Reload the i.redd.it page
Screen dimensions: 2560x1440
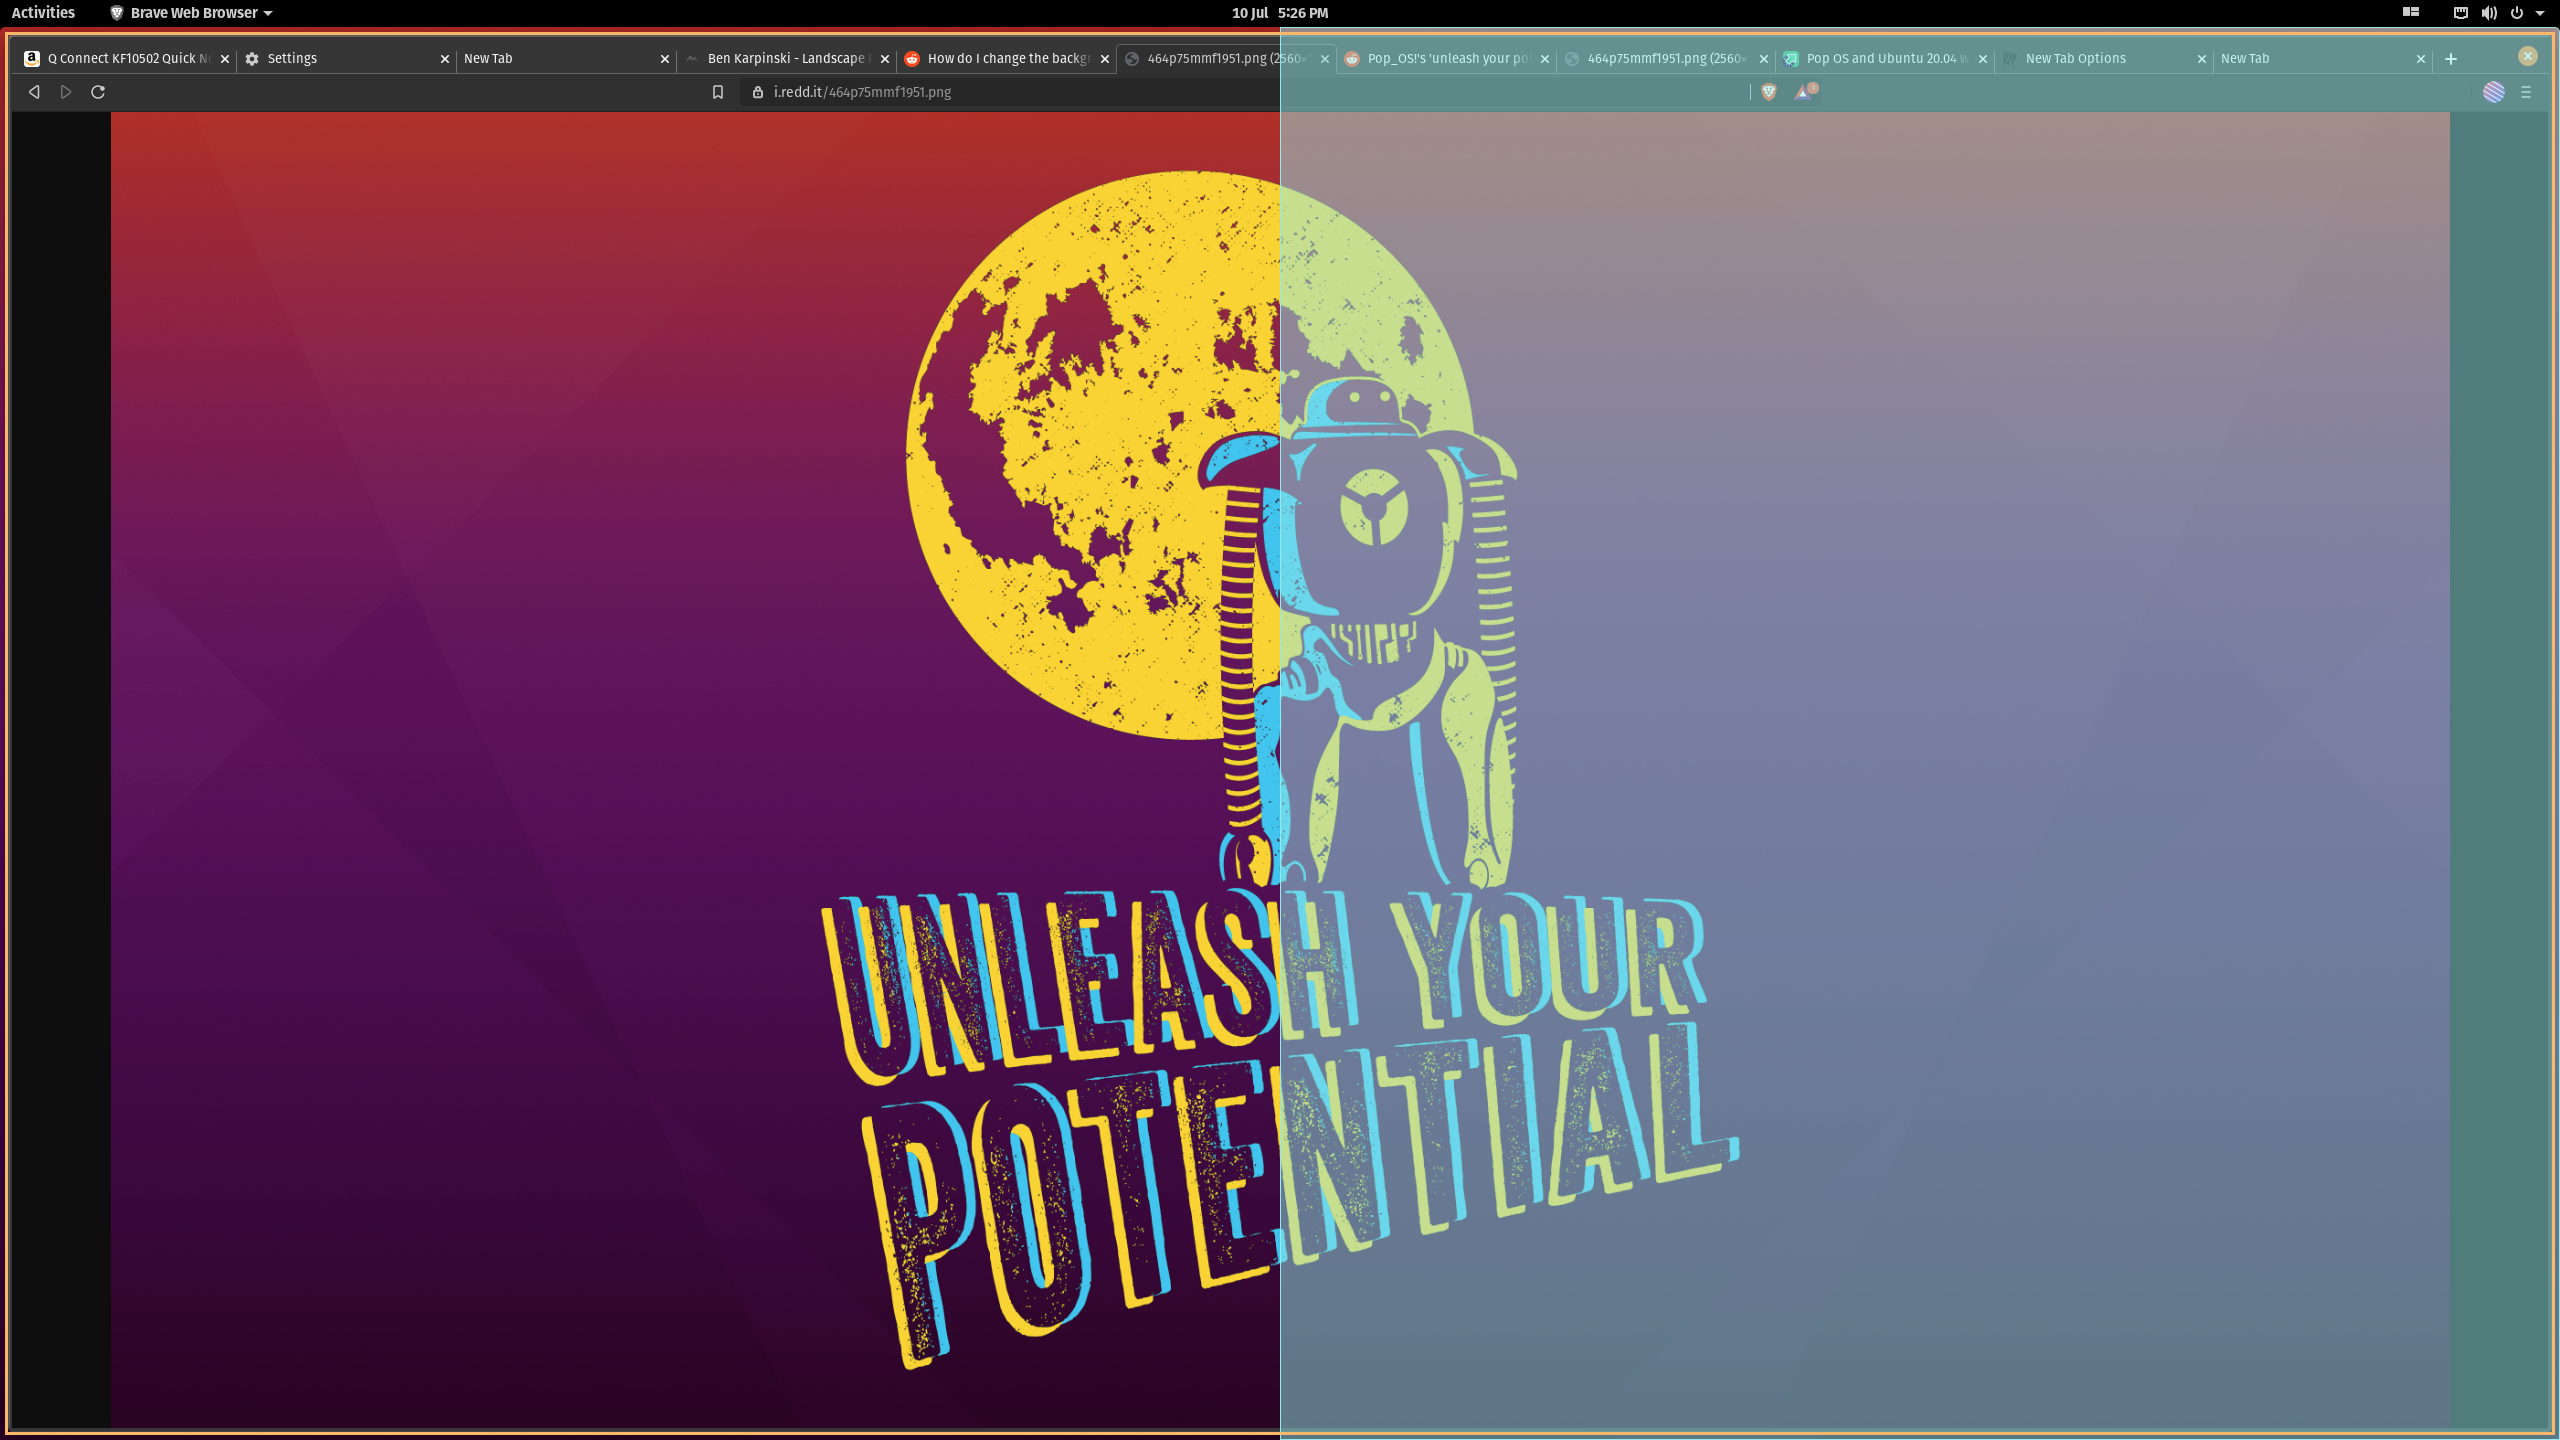97,91
